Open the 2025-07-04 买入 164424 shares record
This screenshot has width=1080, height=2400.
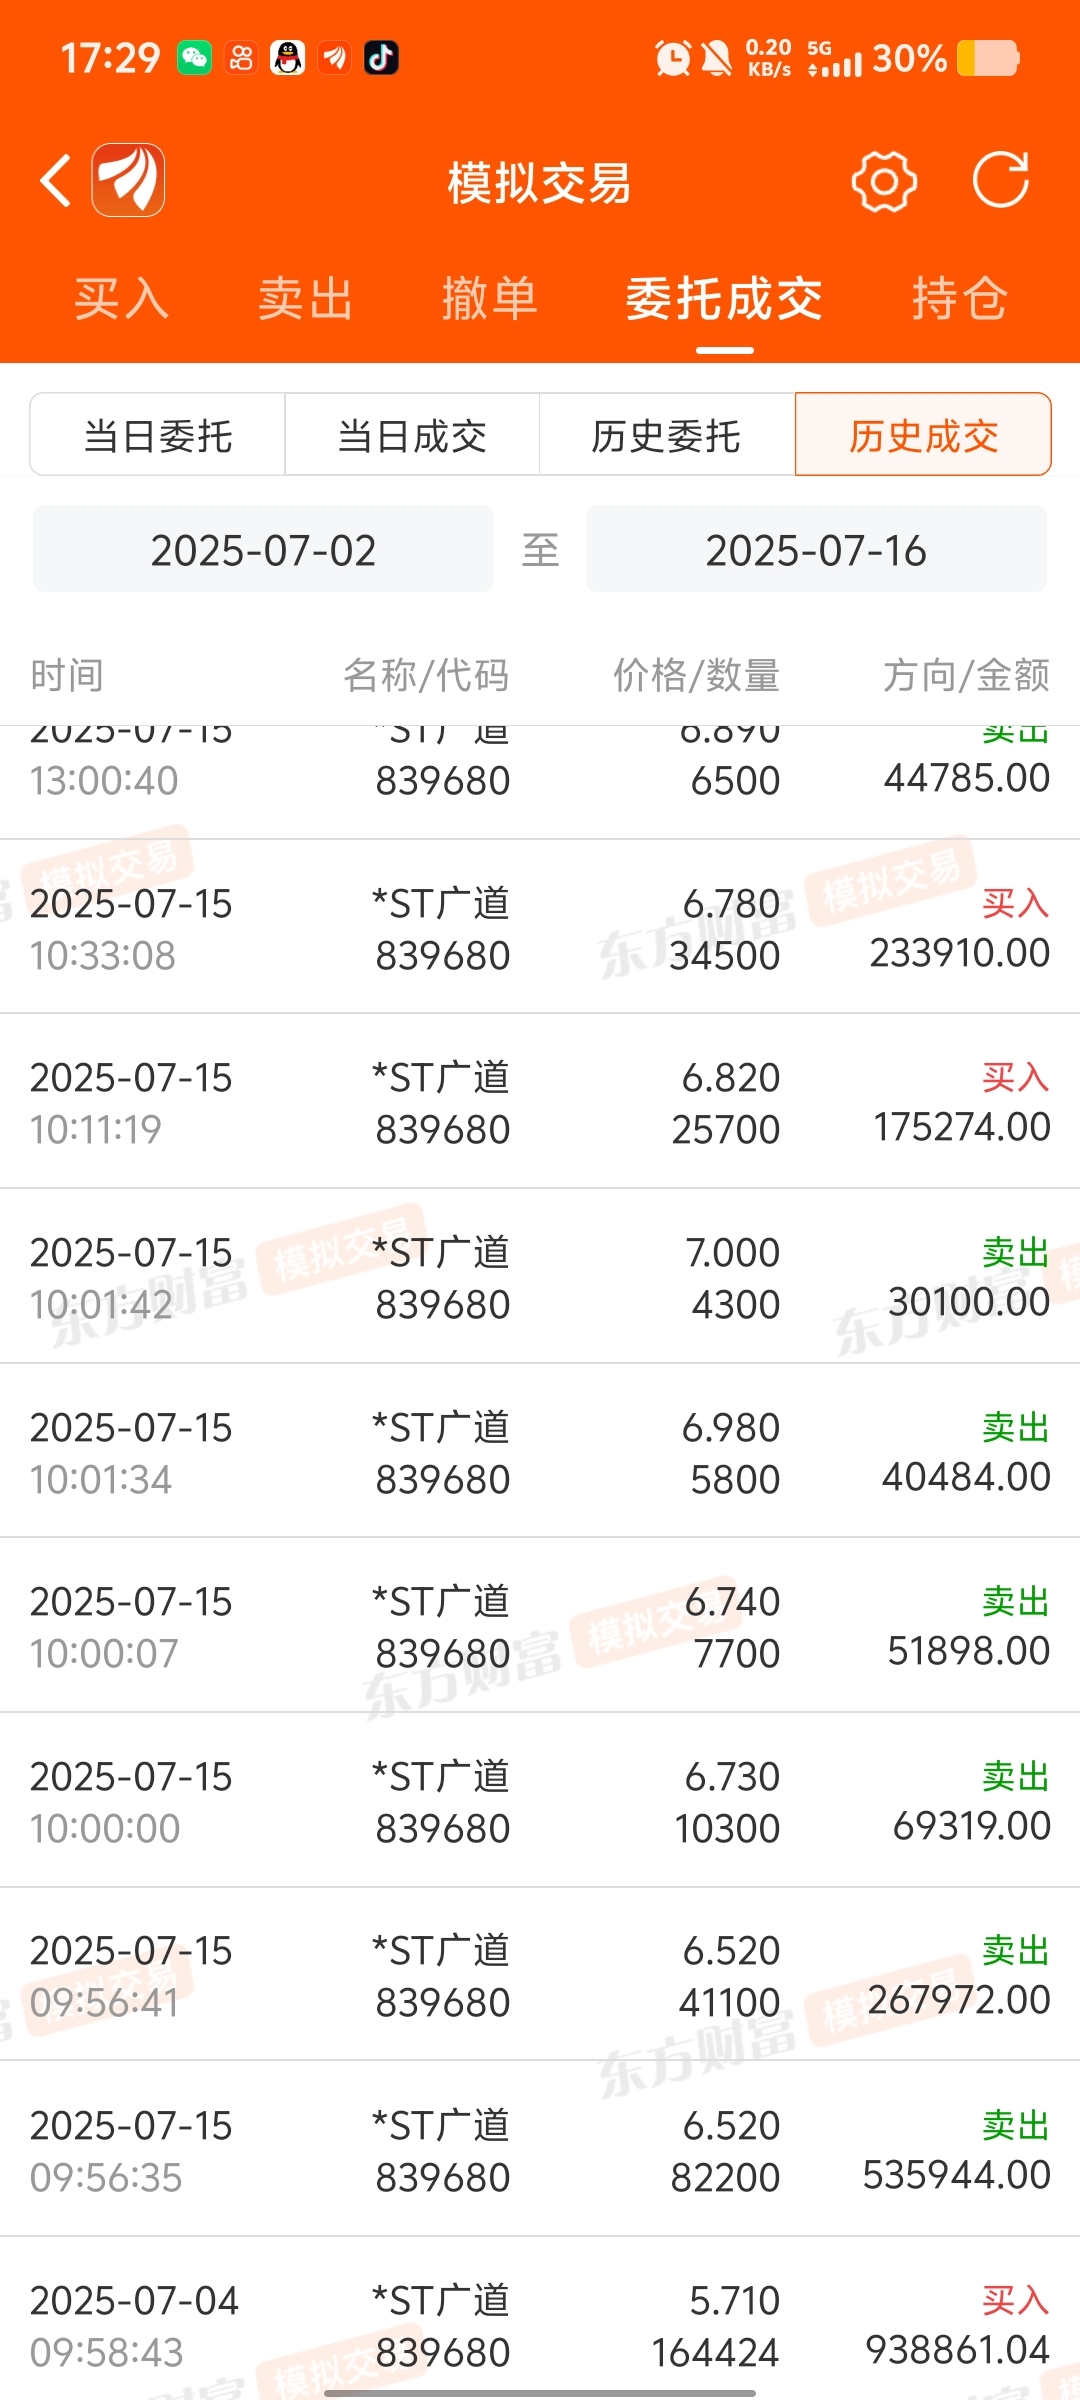coord(540,2320)
